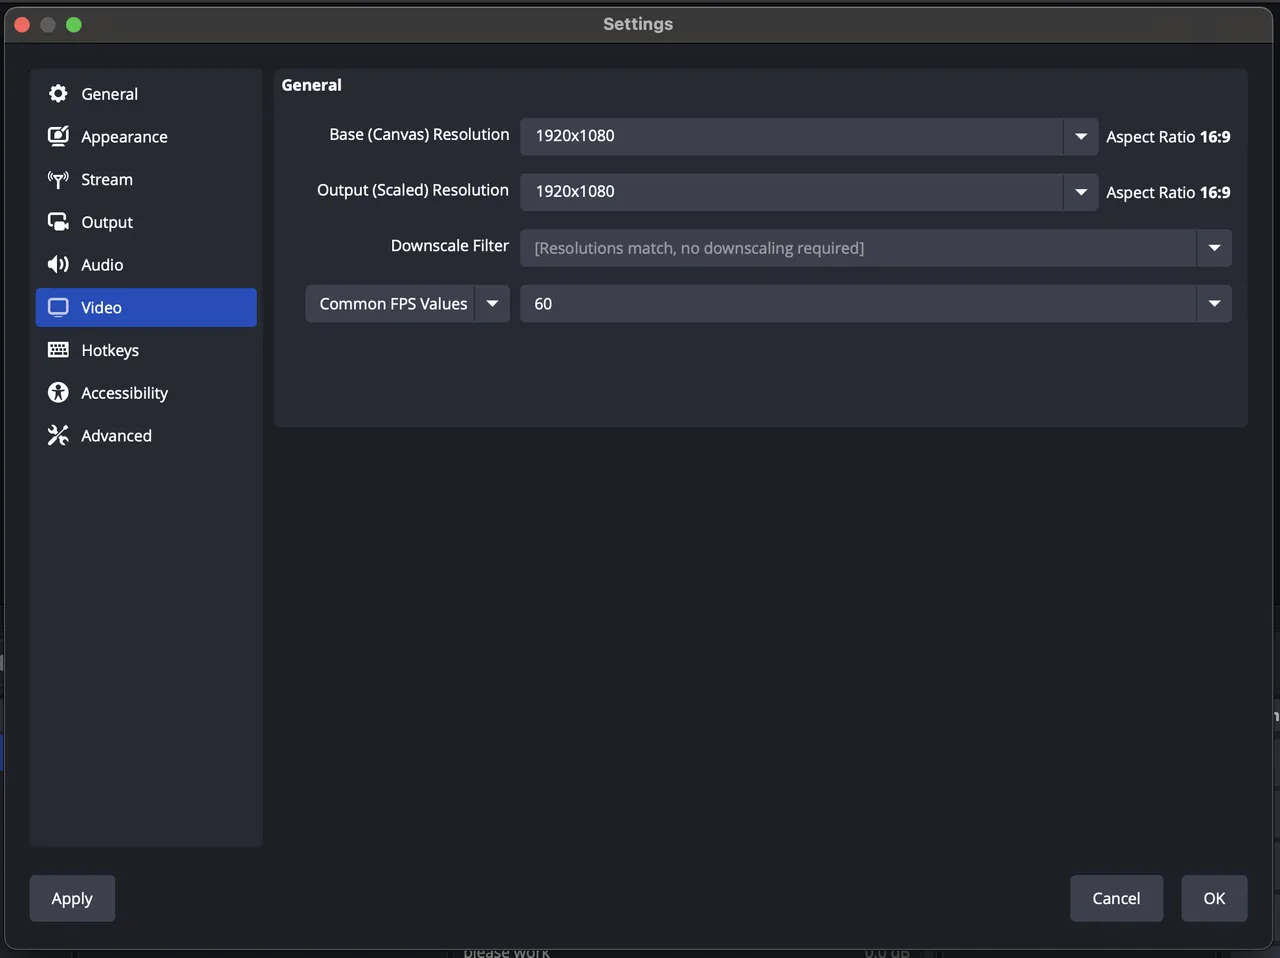Go to the Accessibility settings tab

(146, 393)
